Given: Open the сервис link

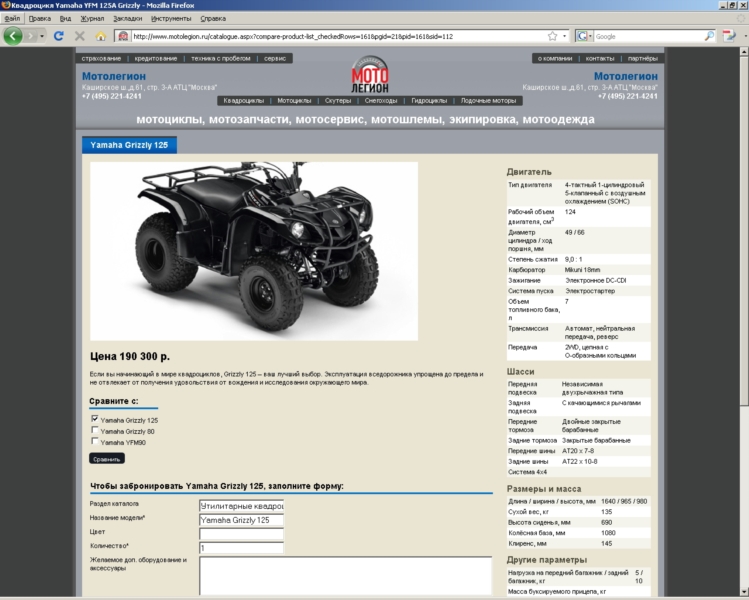Looking at the screenshot, I should 275,58.
